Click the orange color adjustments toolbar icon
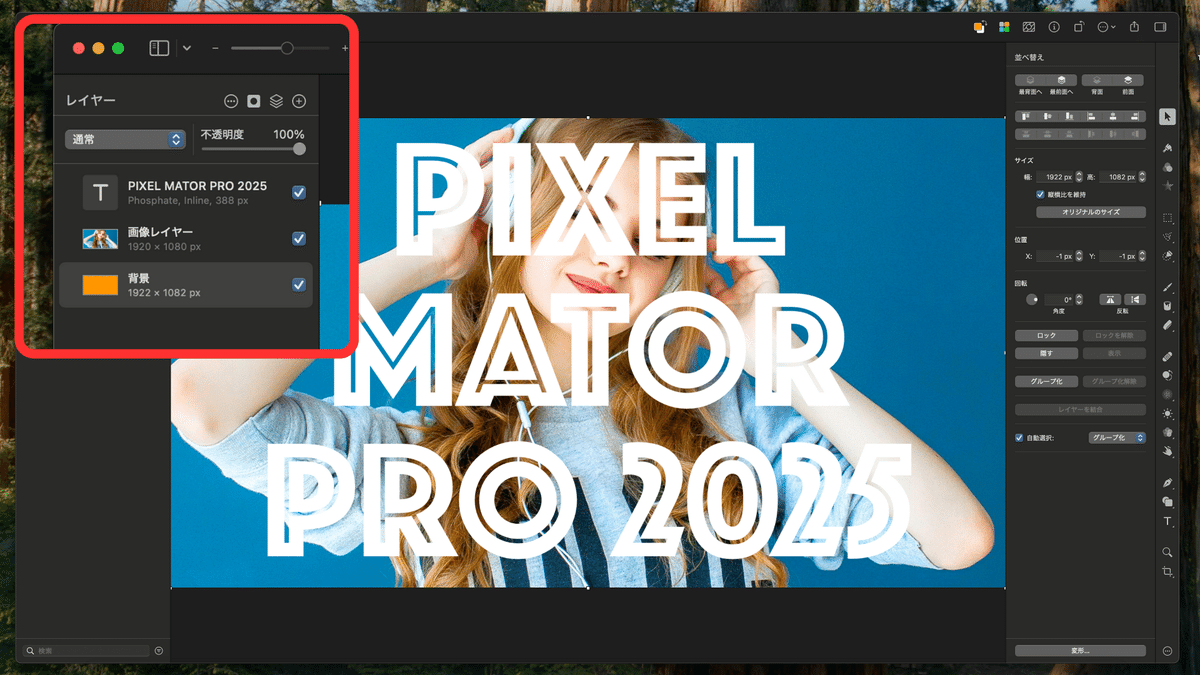This screenshot has height=675, width=1200. click(981, 27)
